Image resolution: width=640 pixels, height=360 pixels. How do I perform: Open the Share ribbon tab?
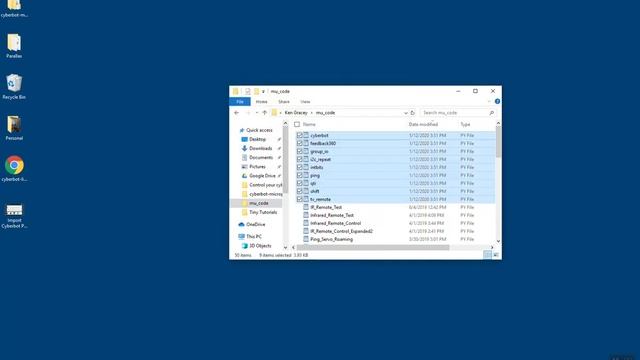coord(284,102)
